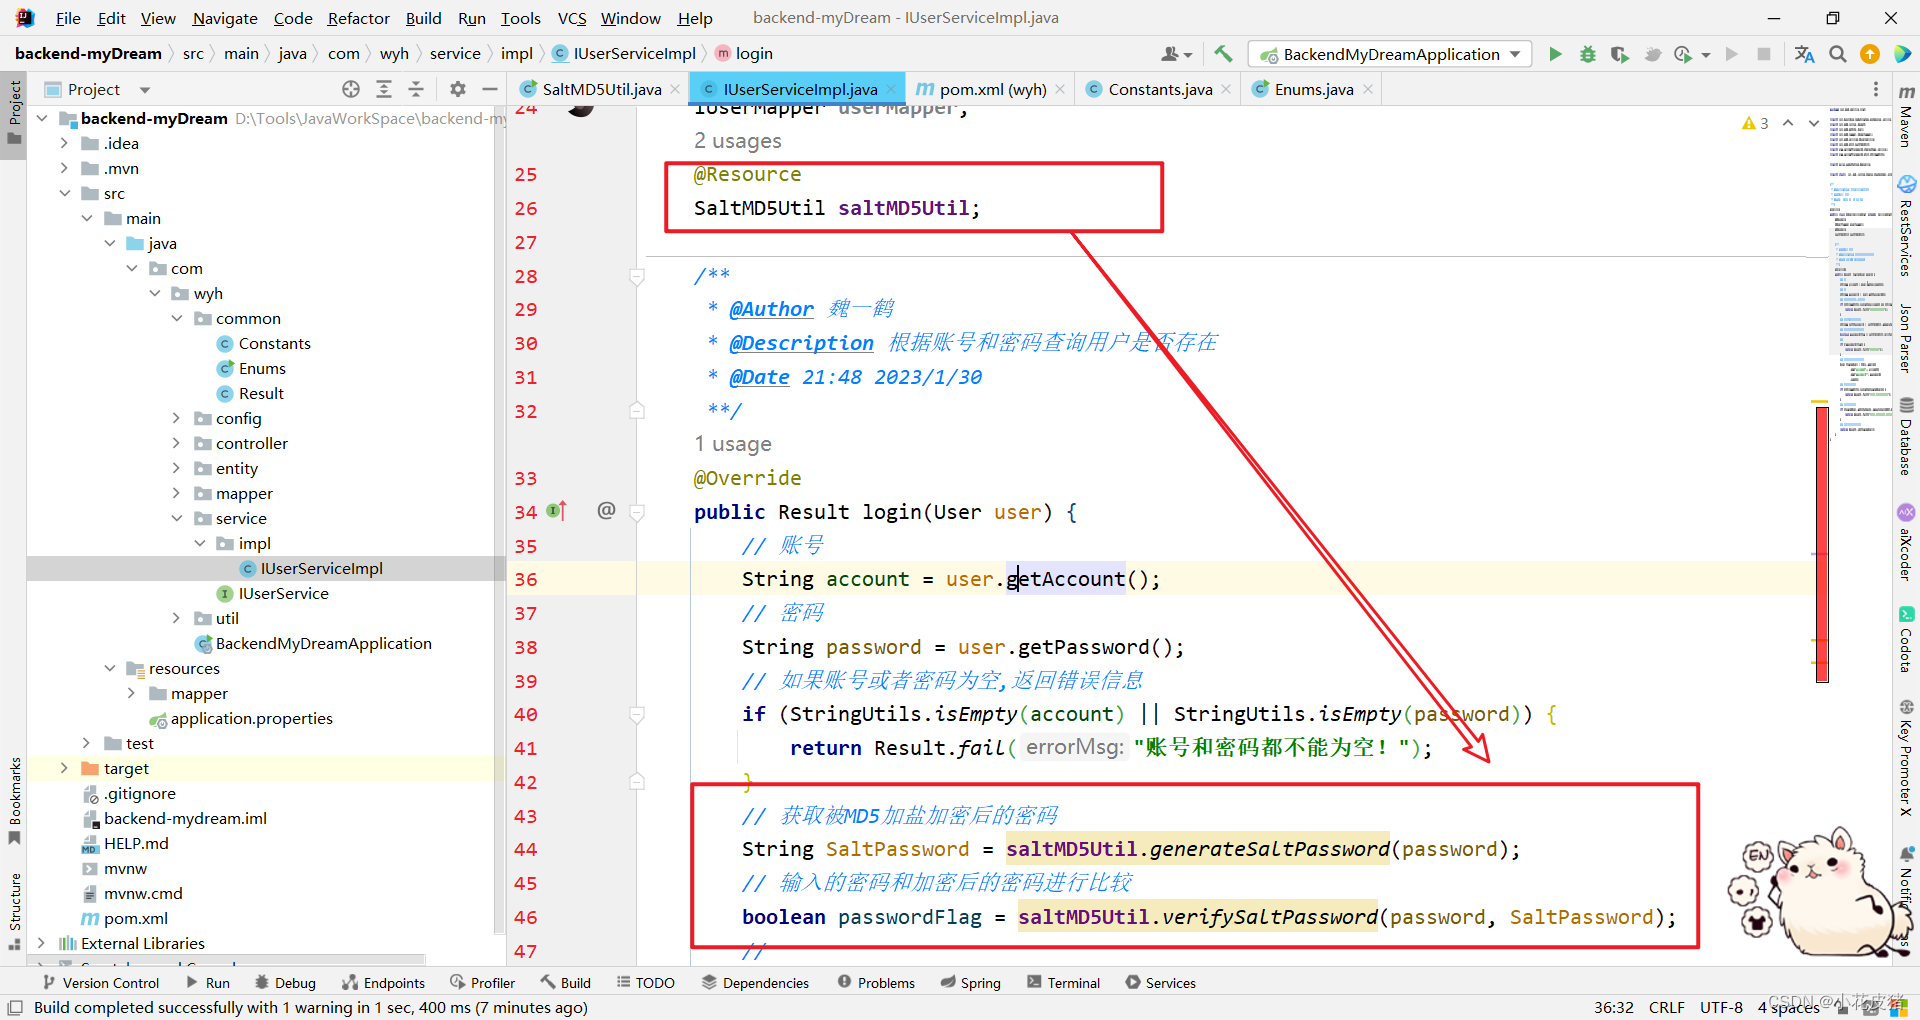
Task: Toggle the Bookmarks tool window
Action: 14,810
